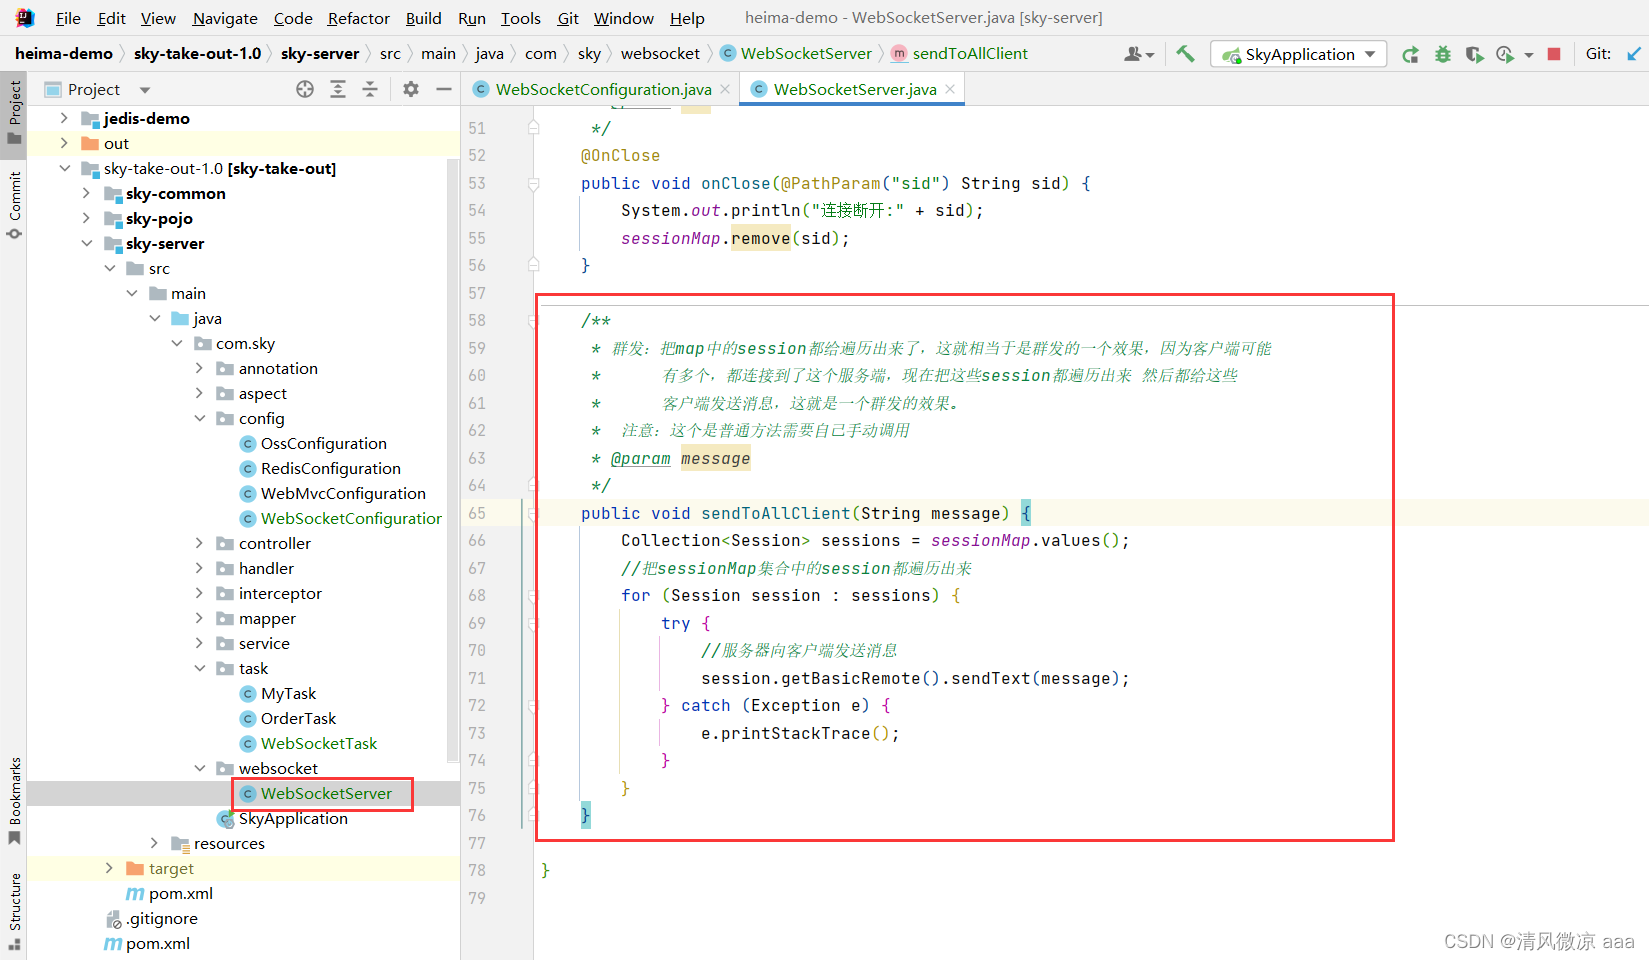1649x960 pixels.
Task: Open the Build menu
Action: 423,18
